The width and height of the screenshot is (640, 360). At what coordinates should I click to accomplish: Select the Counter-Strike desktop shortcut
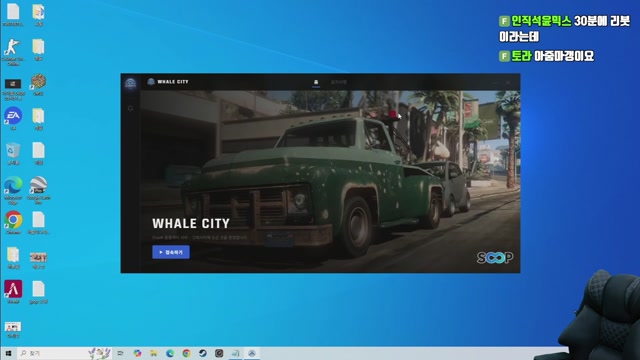point(13,52)
